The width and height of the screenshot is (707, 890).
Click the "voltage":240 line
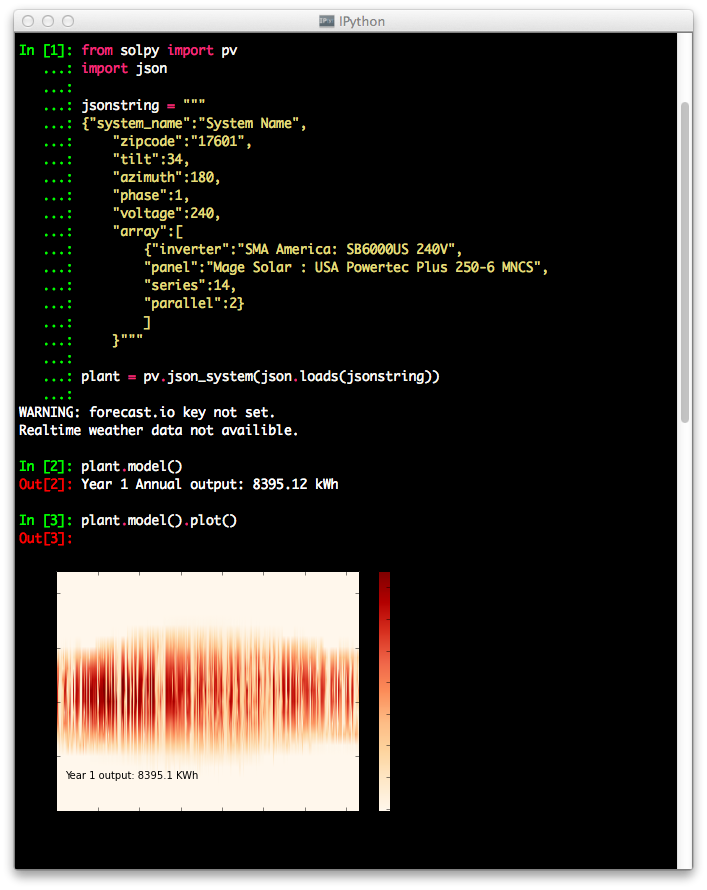(166, 214)
